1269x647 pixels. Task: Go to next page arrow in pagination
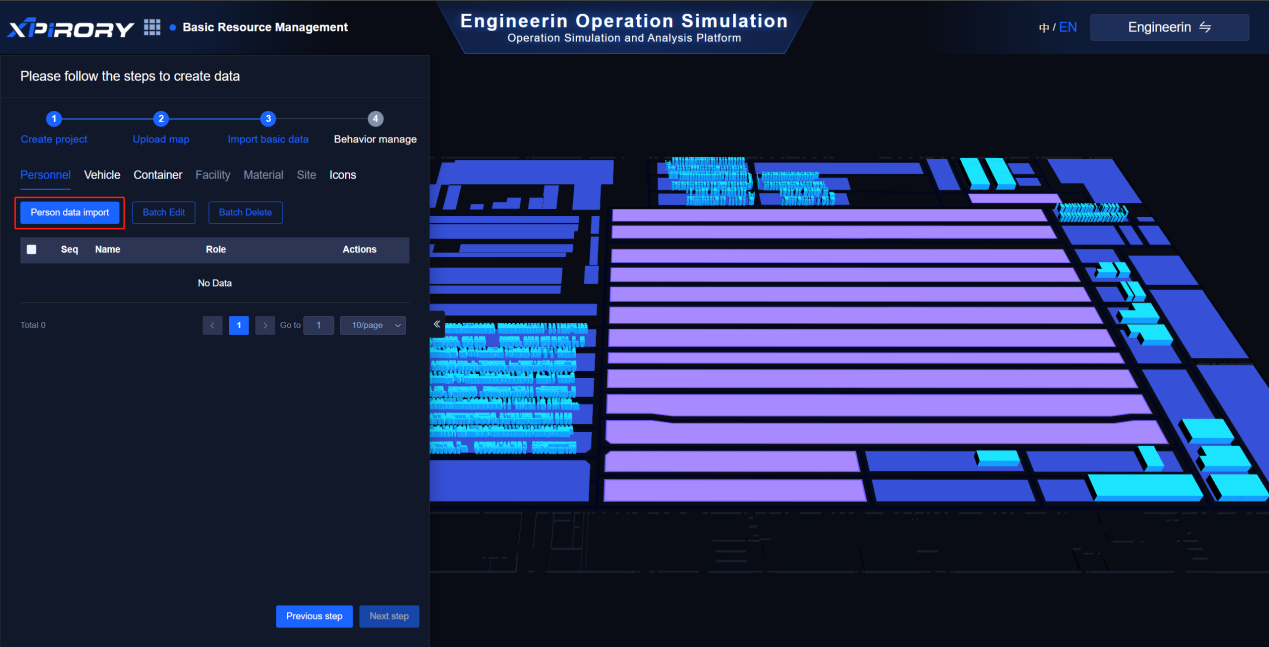pyautogui.click(x=265, y=325)
